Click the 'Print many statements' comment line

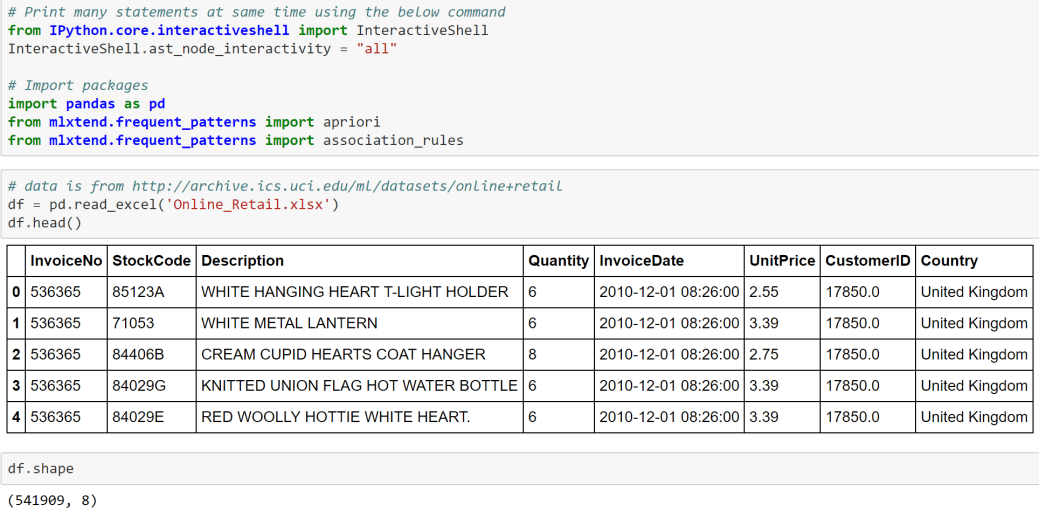tap(256, 12)
